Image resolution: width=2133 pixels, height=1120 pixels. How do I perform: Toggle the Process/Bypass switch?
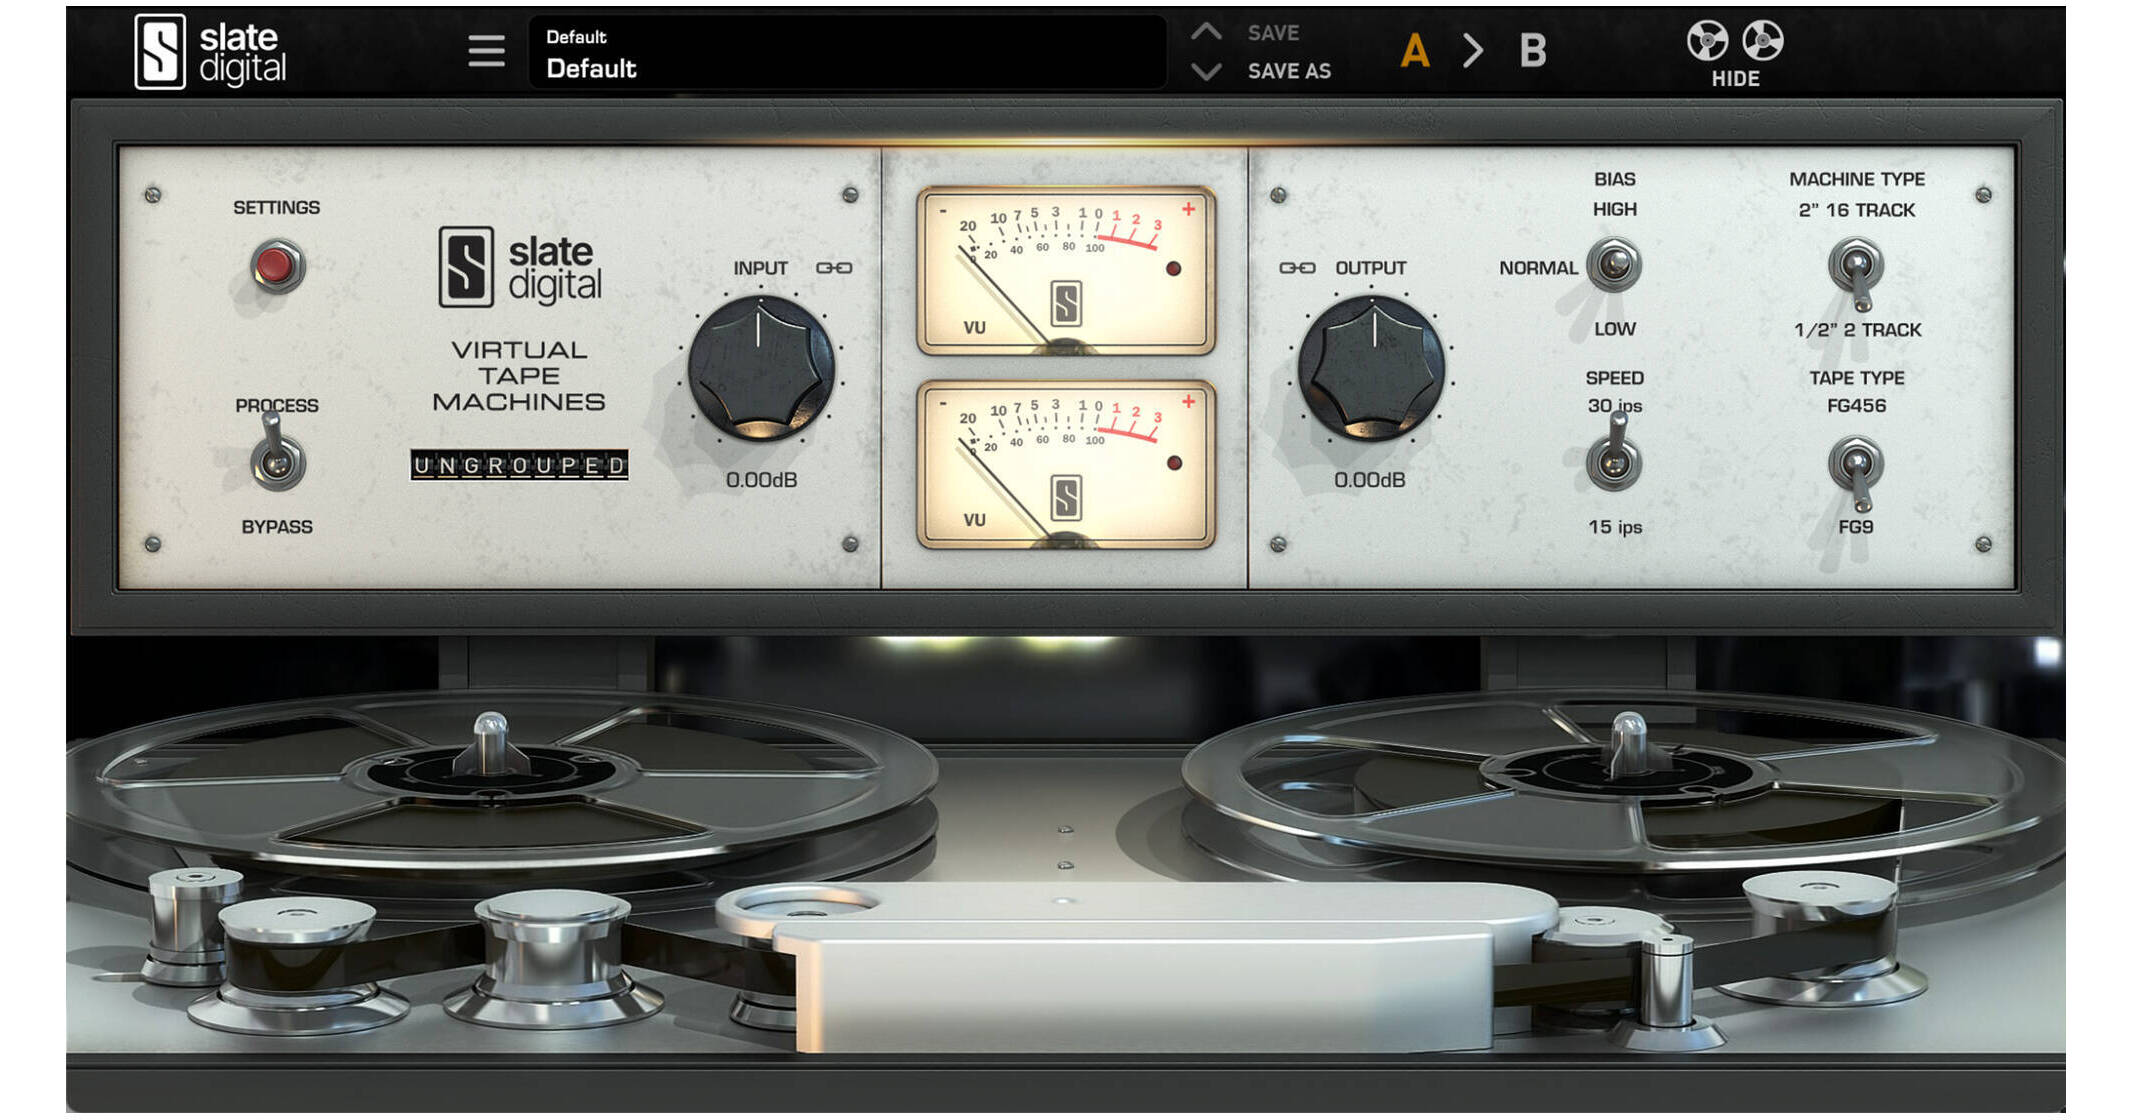click(x=276, y=457)
